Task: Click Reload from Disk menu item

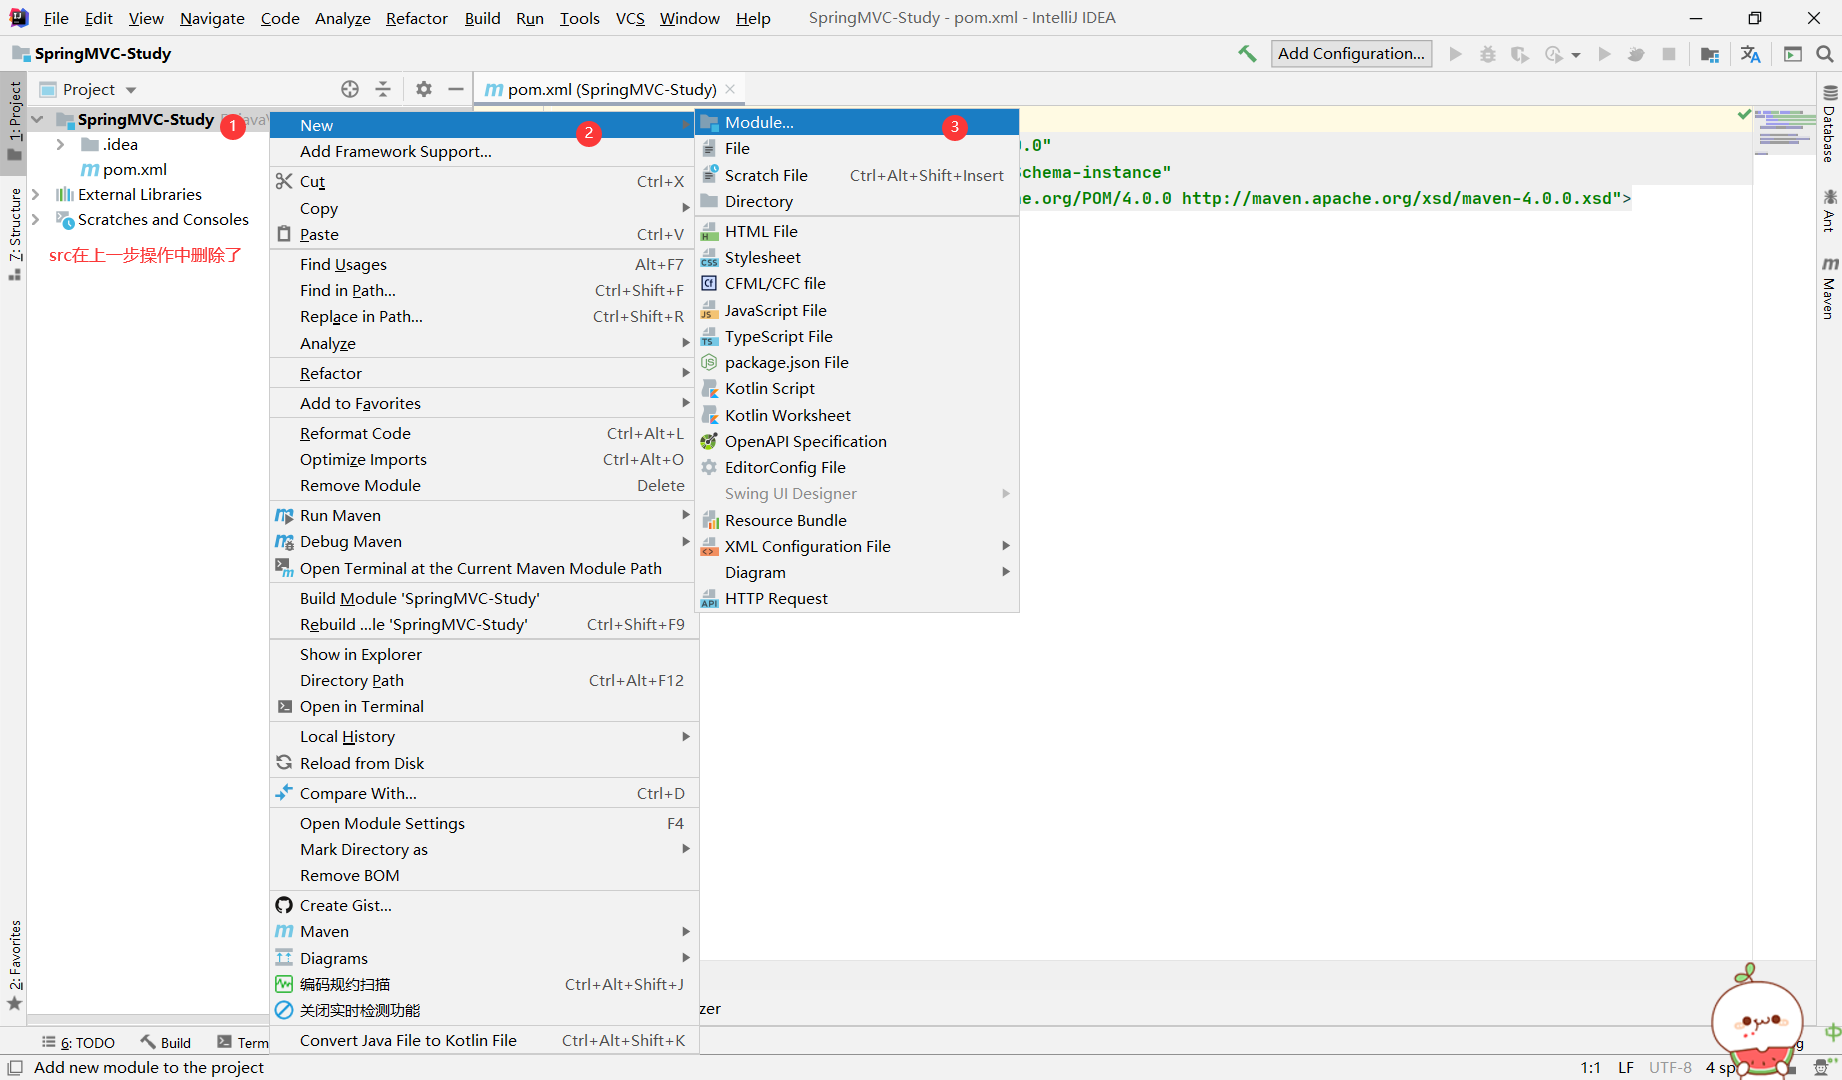Action: pyautogui.click(x=484, y=763)
